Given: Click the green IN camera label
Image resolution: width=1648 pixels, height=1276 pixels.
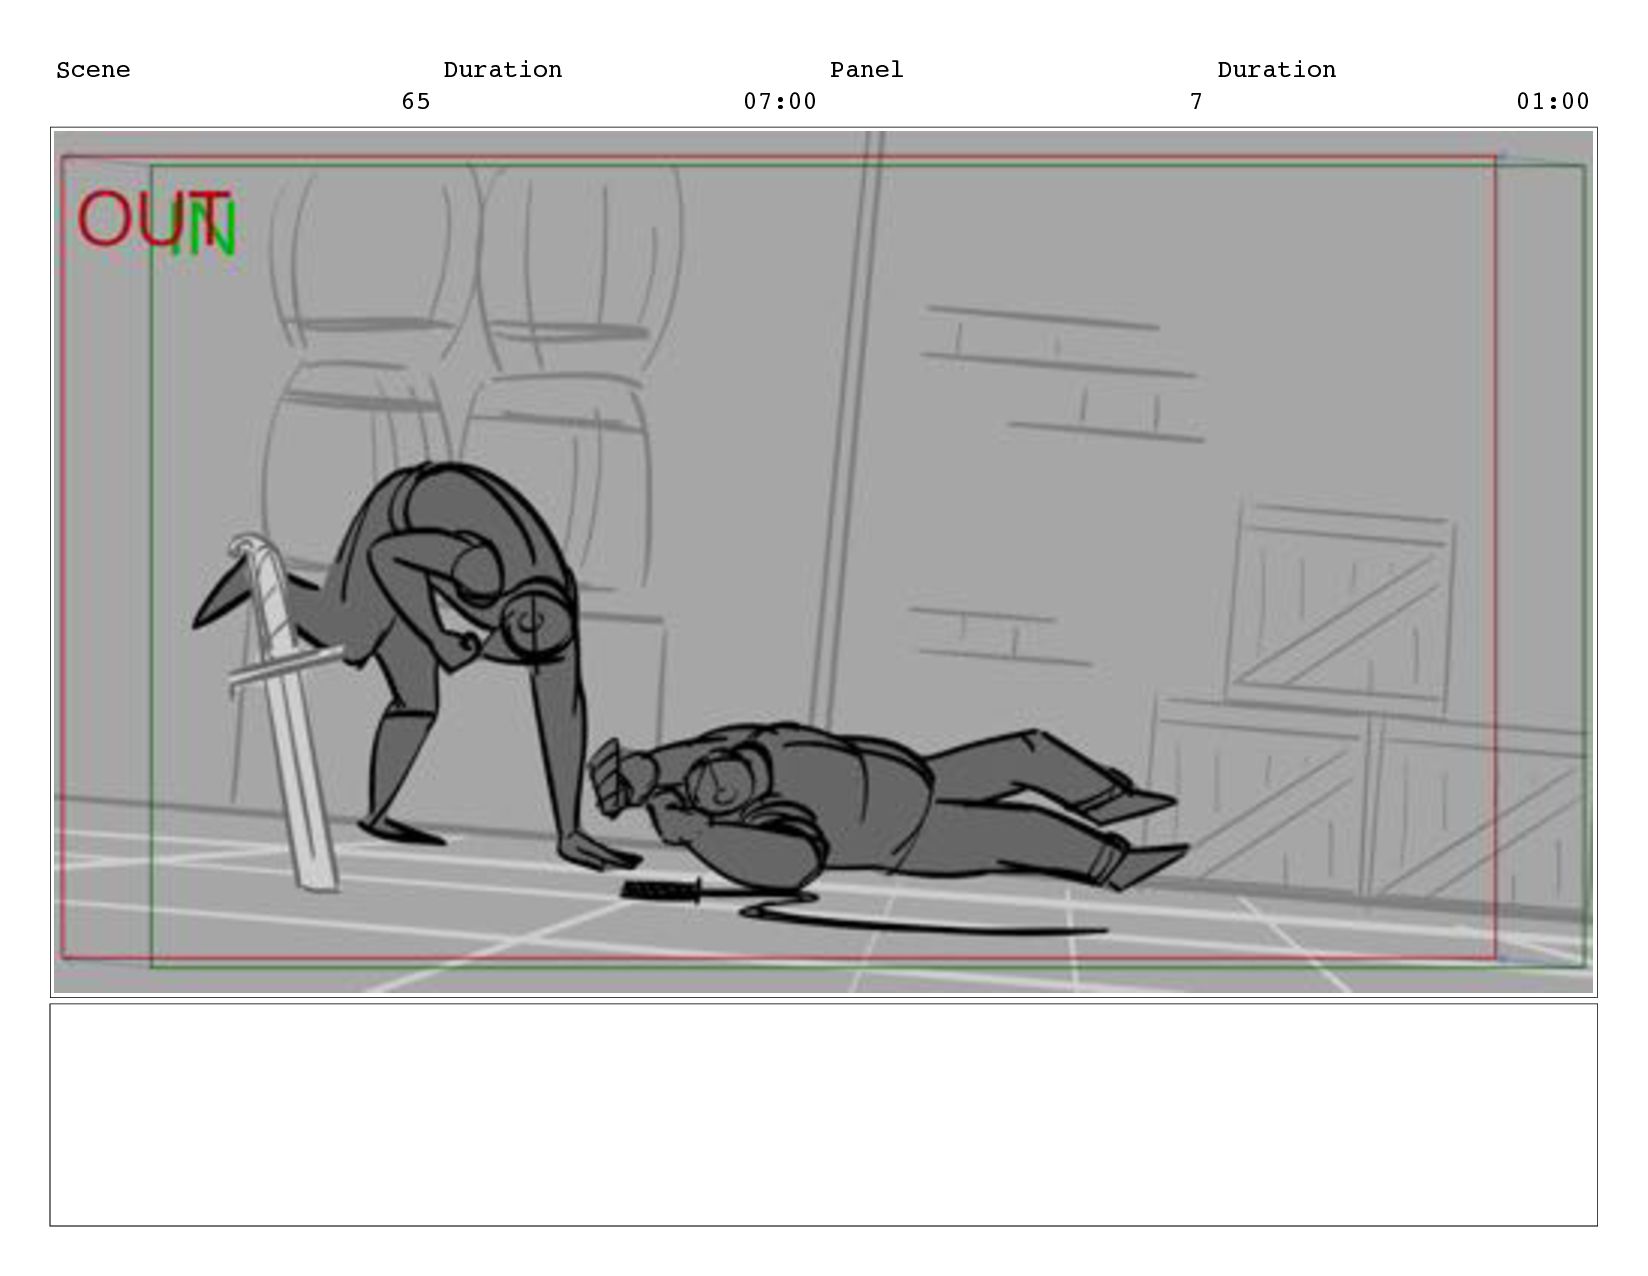Looking at the screenshot, I should pos(205,228).
